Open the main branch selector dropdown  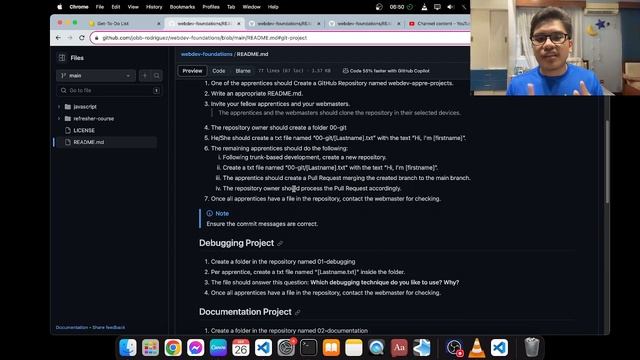[x=96, y=76]
